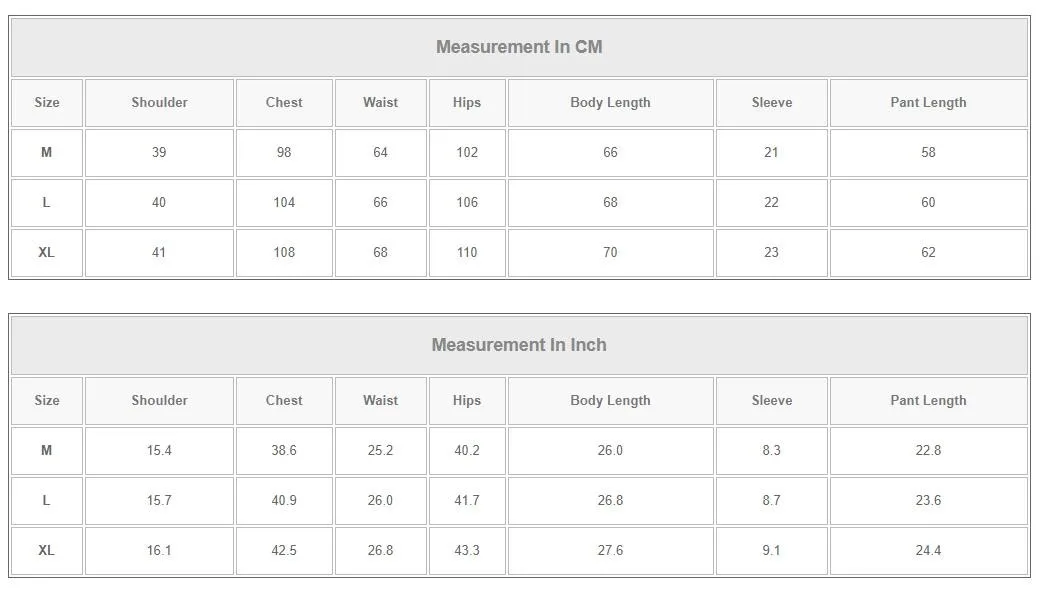Select the shoulder value 15.7 in Inch table
This screenshot has height=590, width=1040.
(159, 500)
